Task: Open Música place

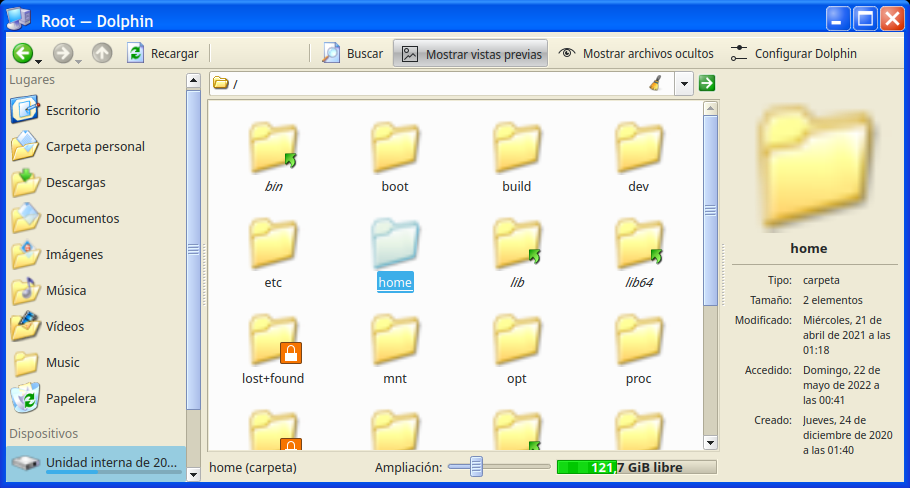Action: pyautogui.click(x=96, y=290)
